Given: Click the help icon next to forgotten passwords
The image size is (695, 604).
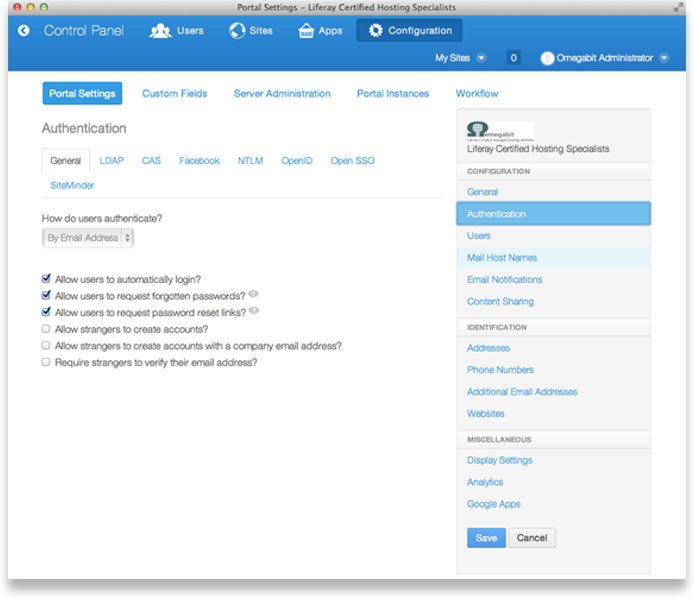Looking at the screenshot, I should click(253, 294).
